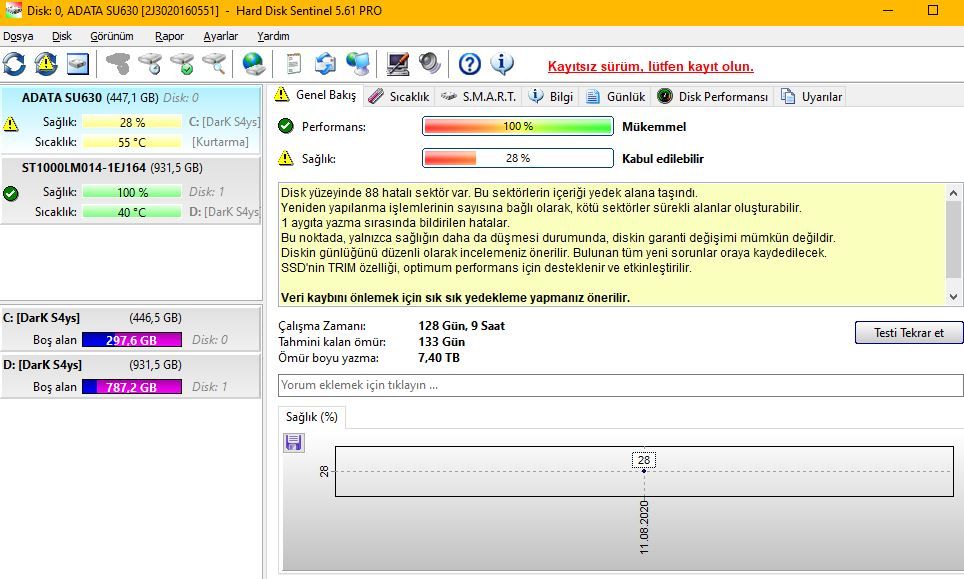The width and height of the screenshot is (964, 579).
Task: Click the ST1000LM014 temperature 40 °C bar
Action: [x=132, y=212]
